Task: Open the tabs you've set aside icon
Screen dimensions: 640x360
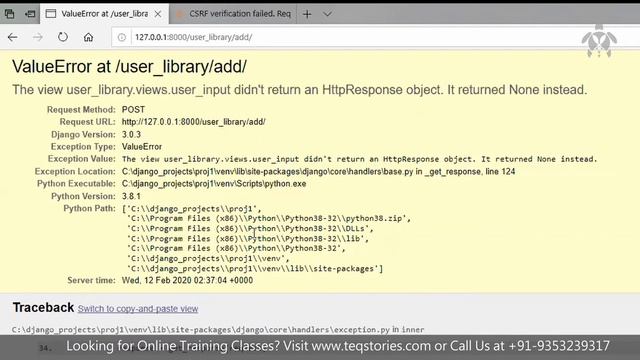Action: coord(9,14)
